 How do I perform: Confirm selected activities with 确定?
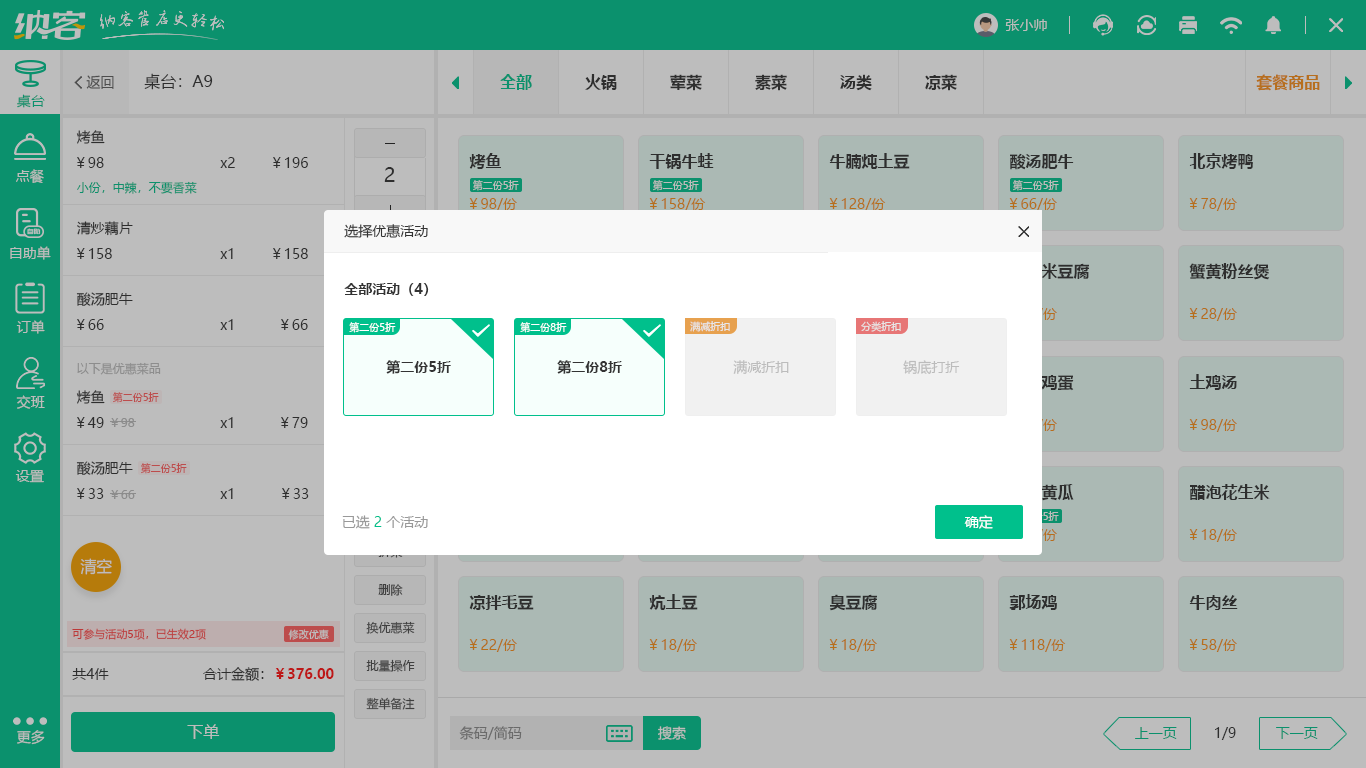978,522
